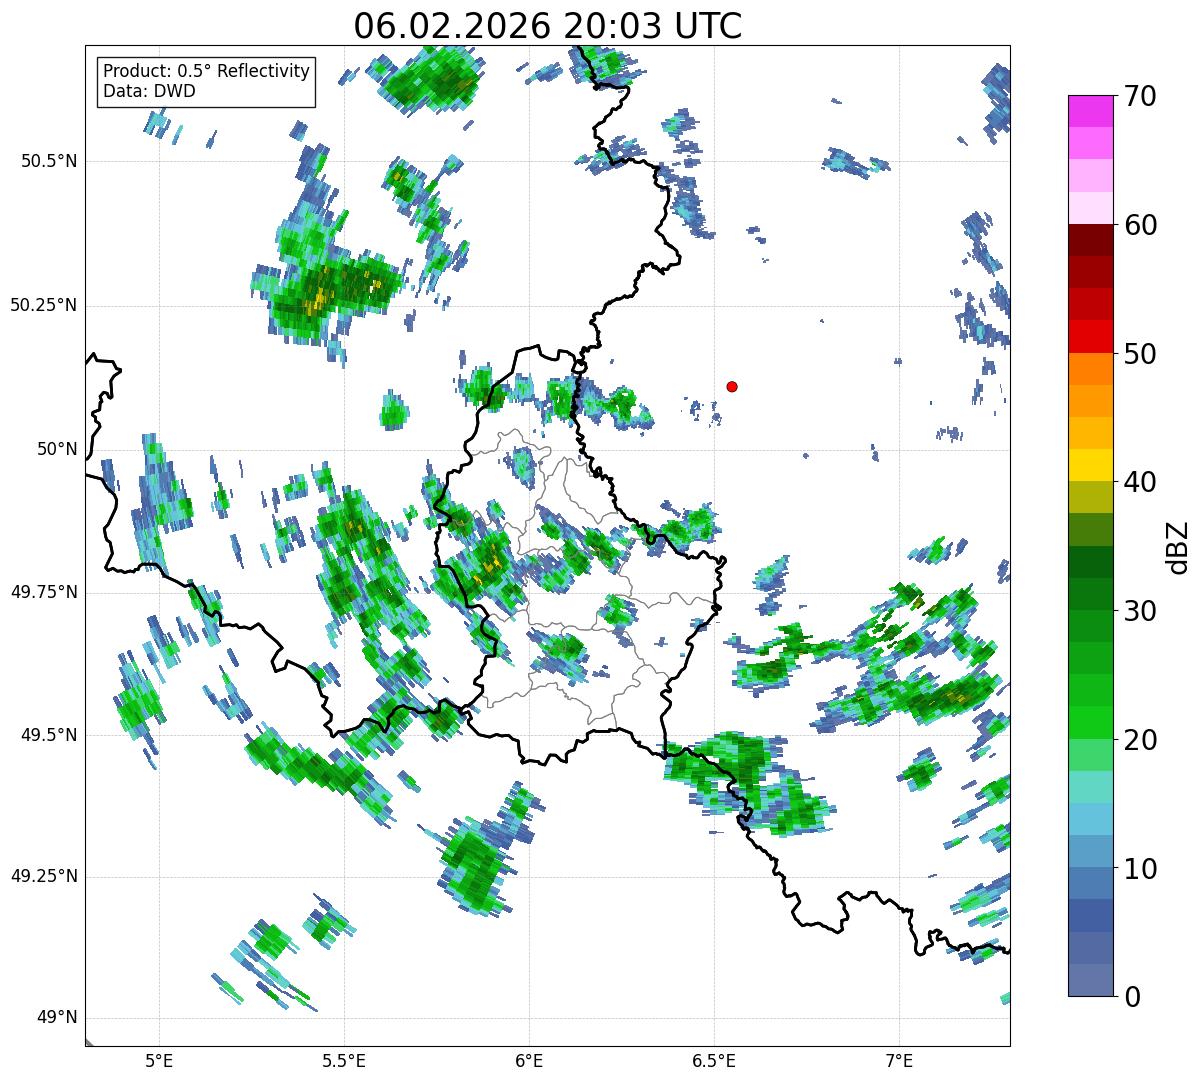Click the 49.25°N latitude label
The image size is (1202, 1081).
click(x=44, y=877)
